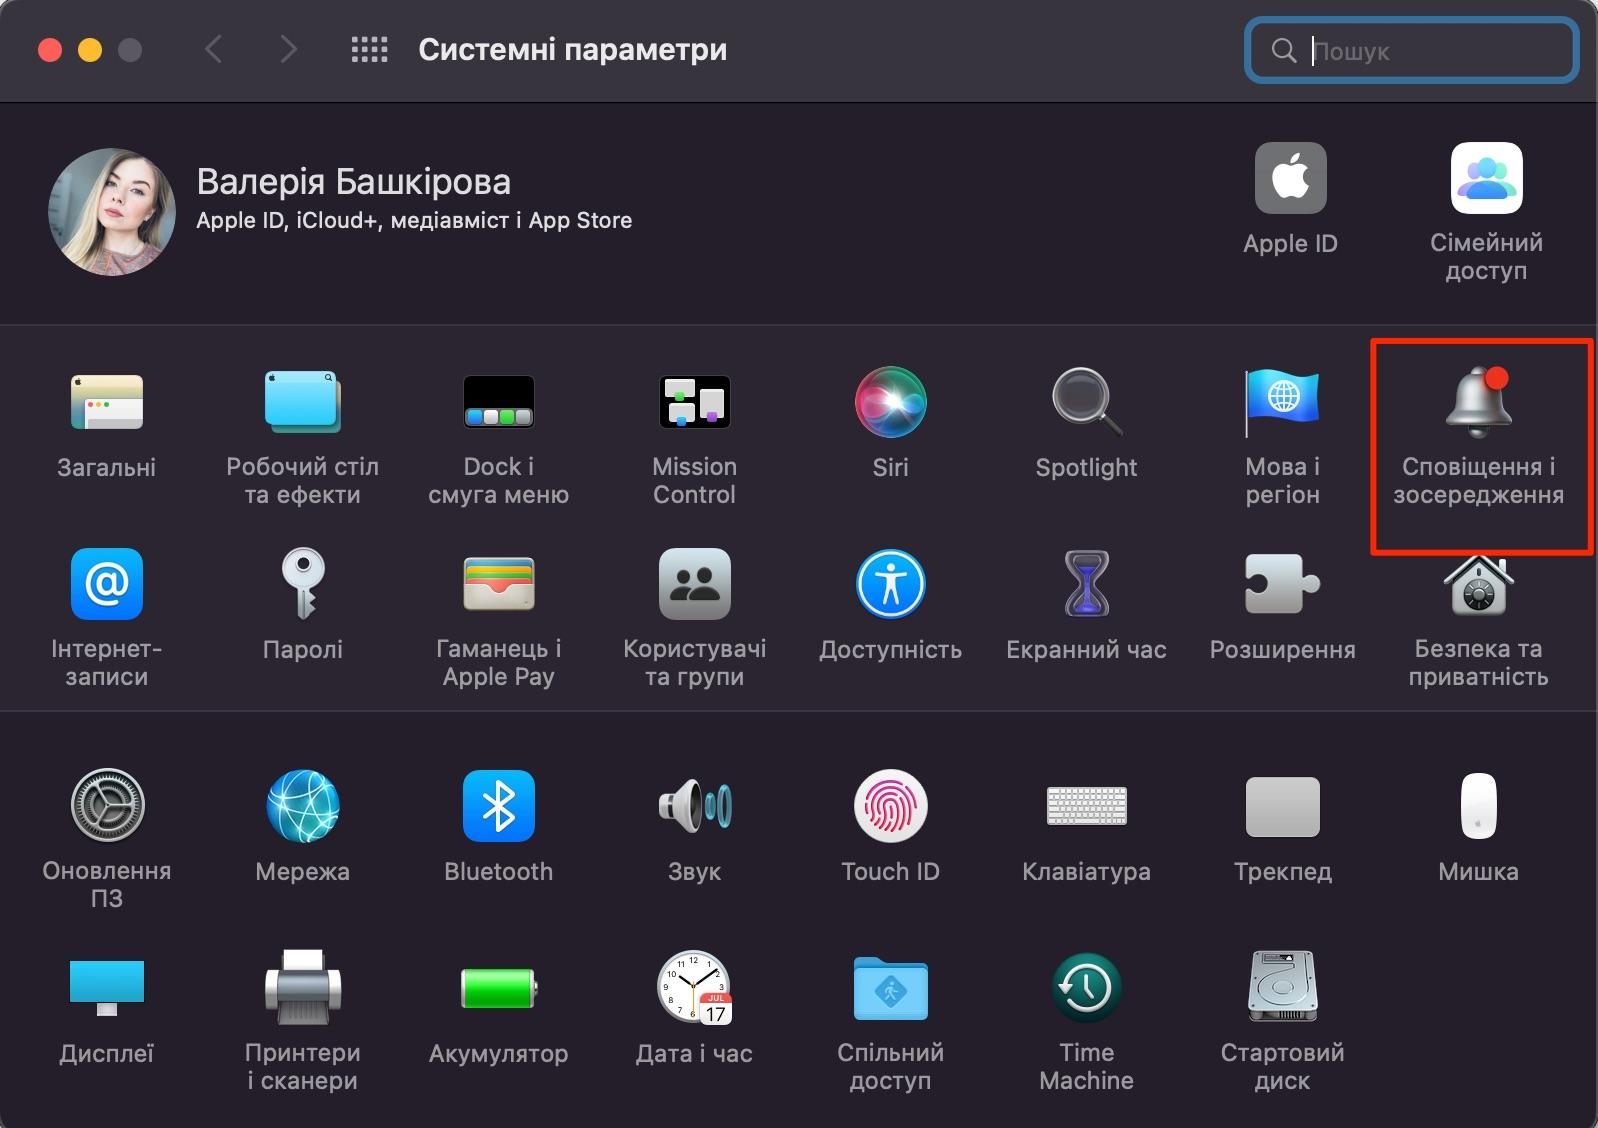
Task: Open Мережа network globe icon
Action: [x=302, y=806]
